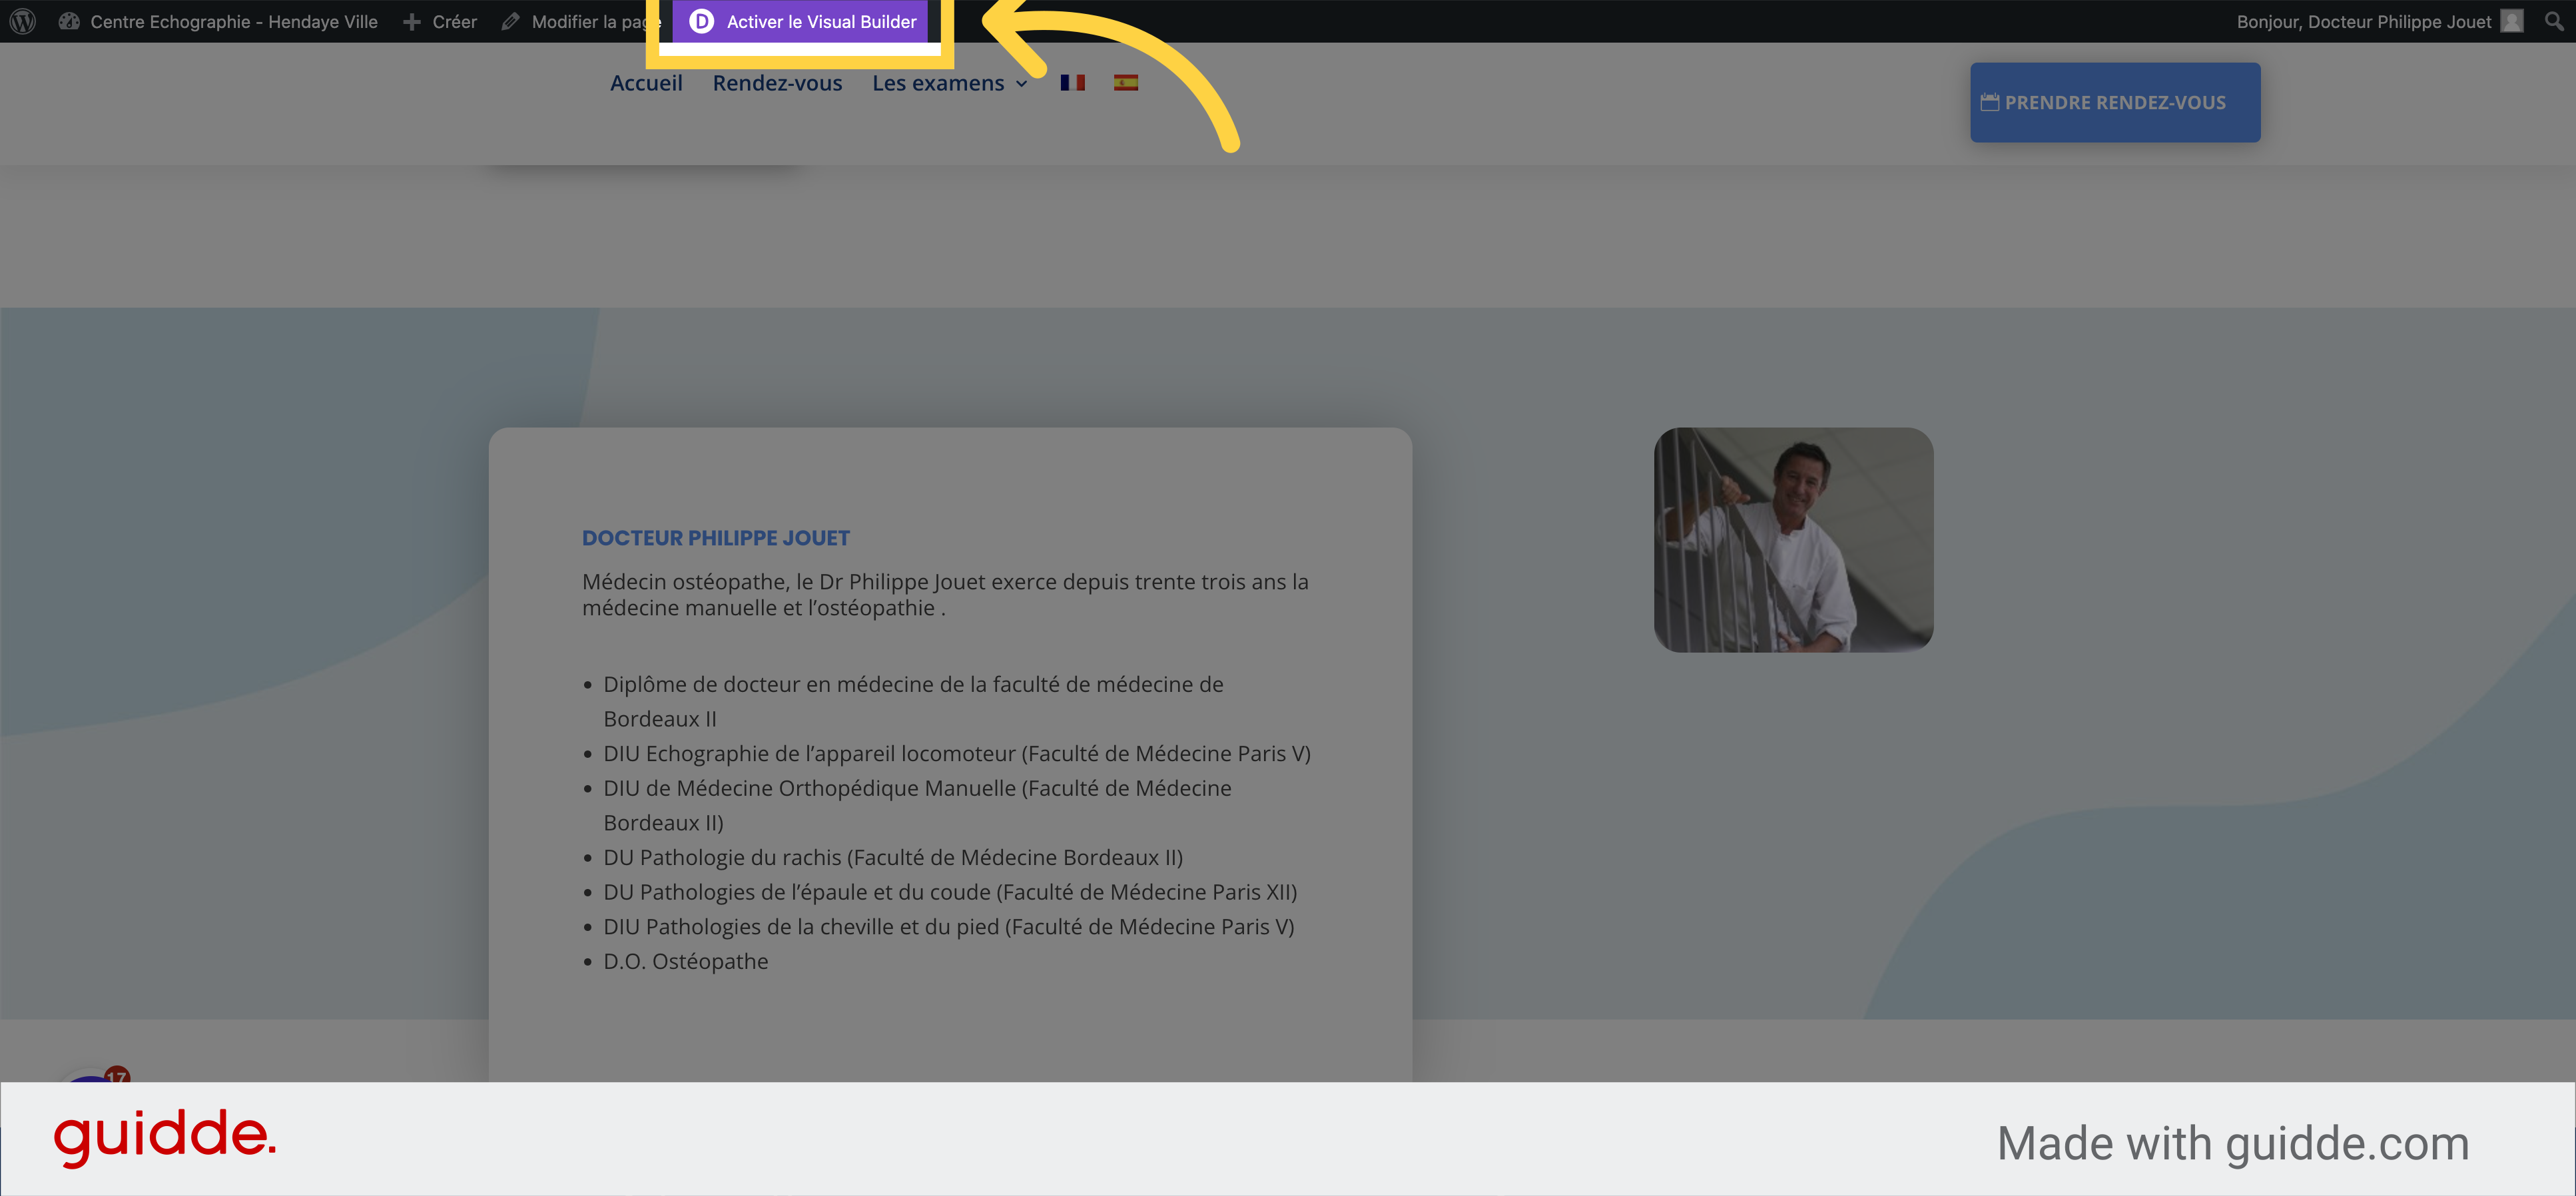Screen dimensions: 2576x1196
Task: Click the PRENDRE RENDEZ-VOUS button
Action: [x=2114, y=102]
